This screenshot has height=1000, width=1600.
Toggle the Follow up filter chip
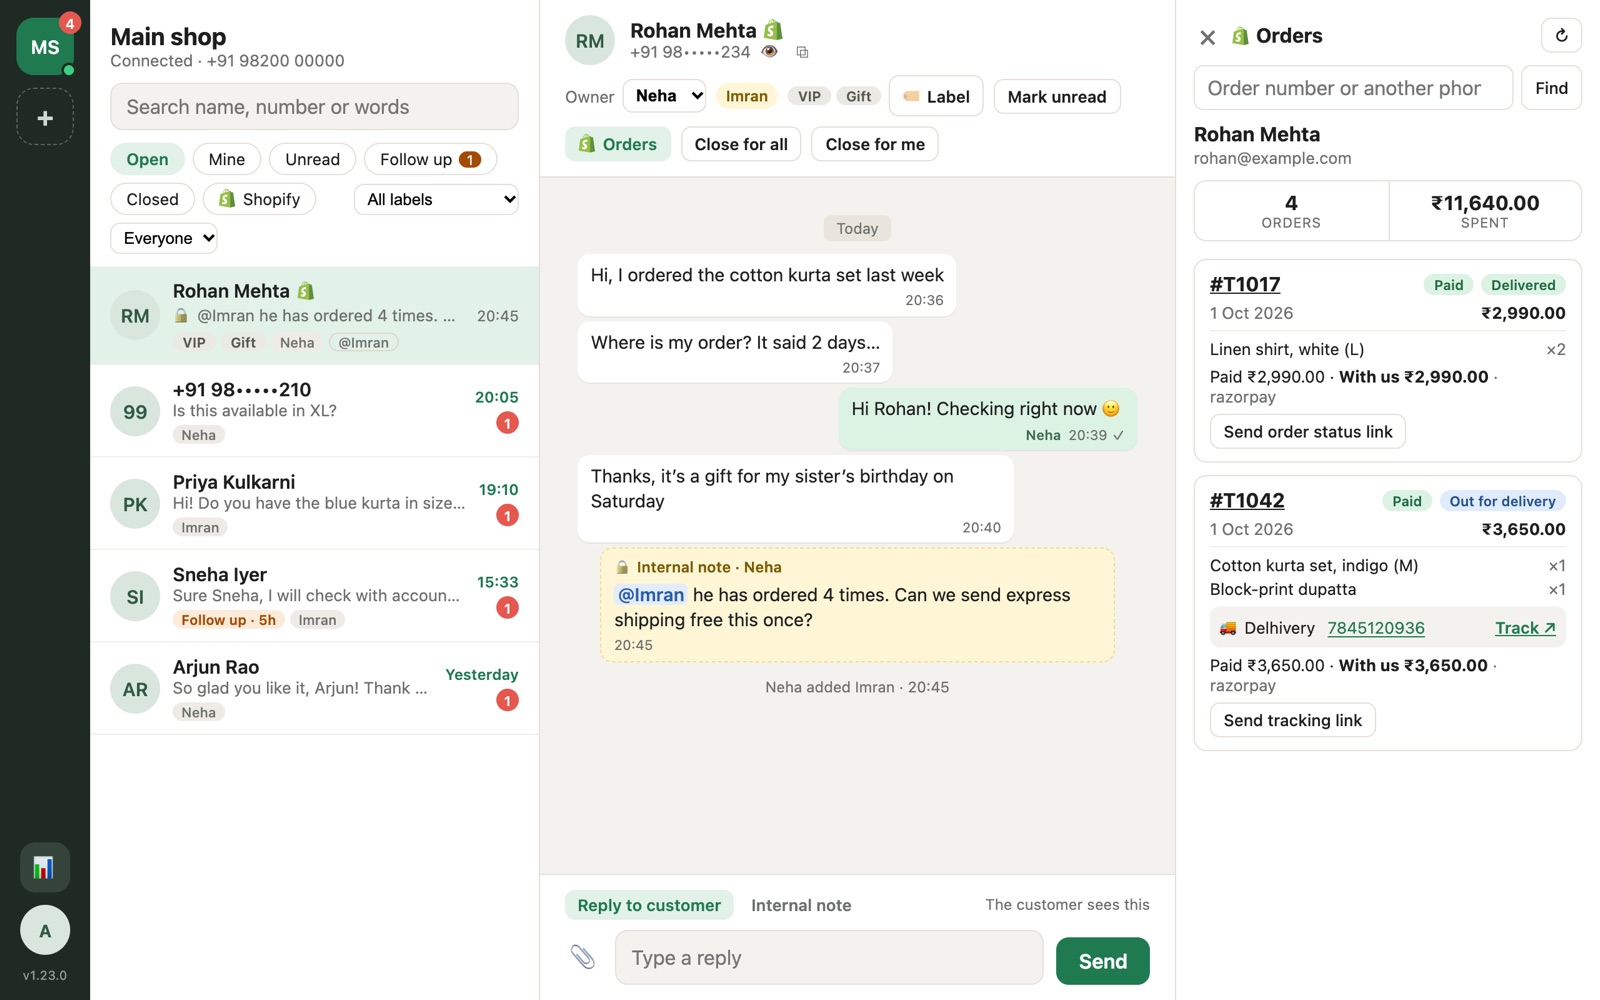(x=430, y=159)
